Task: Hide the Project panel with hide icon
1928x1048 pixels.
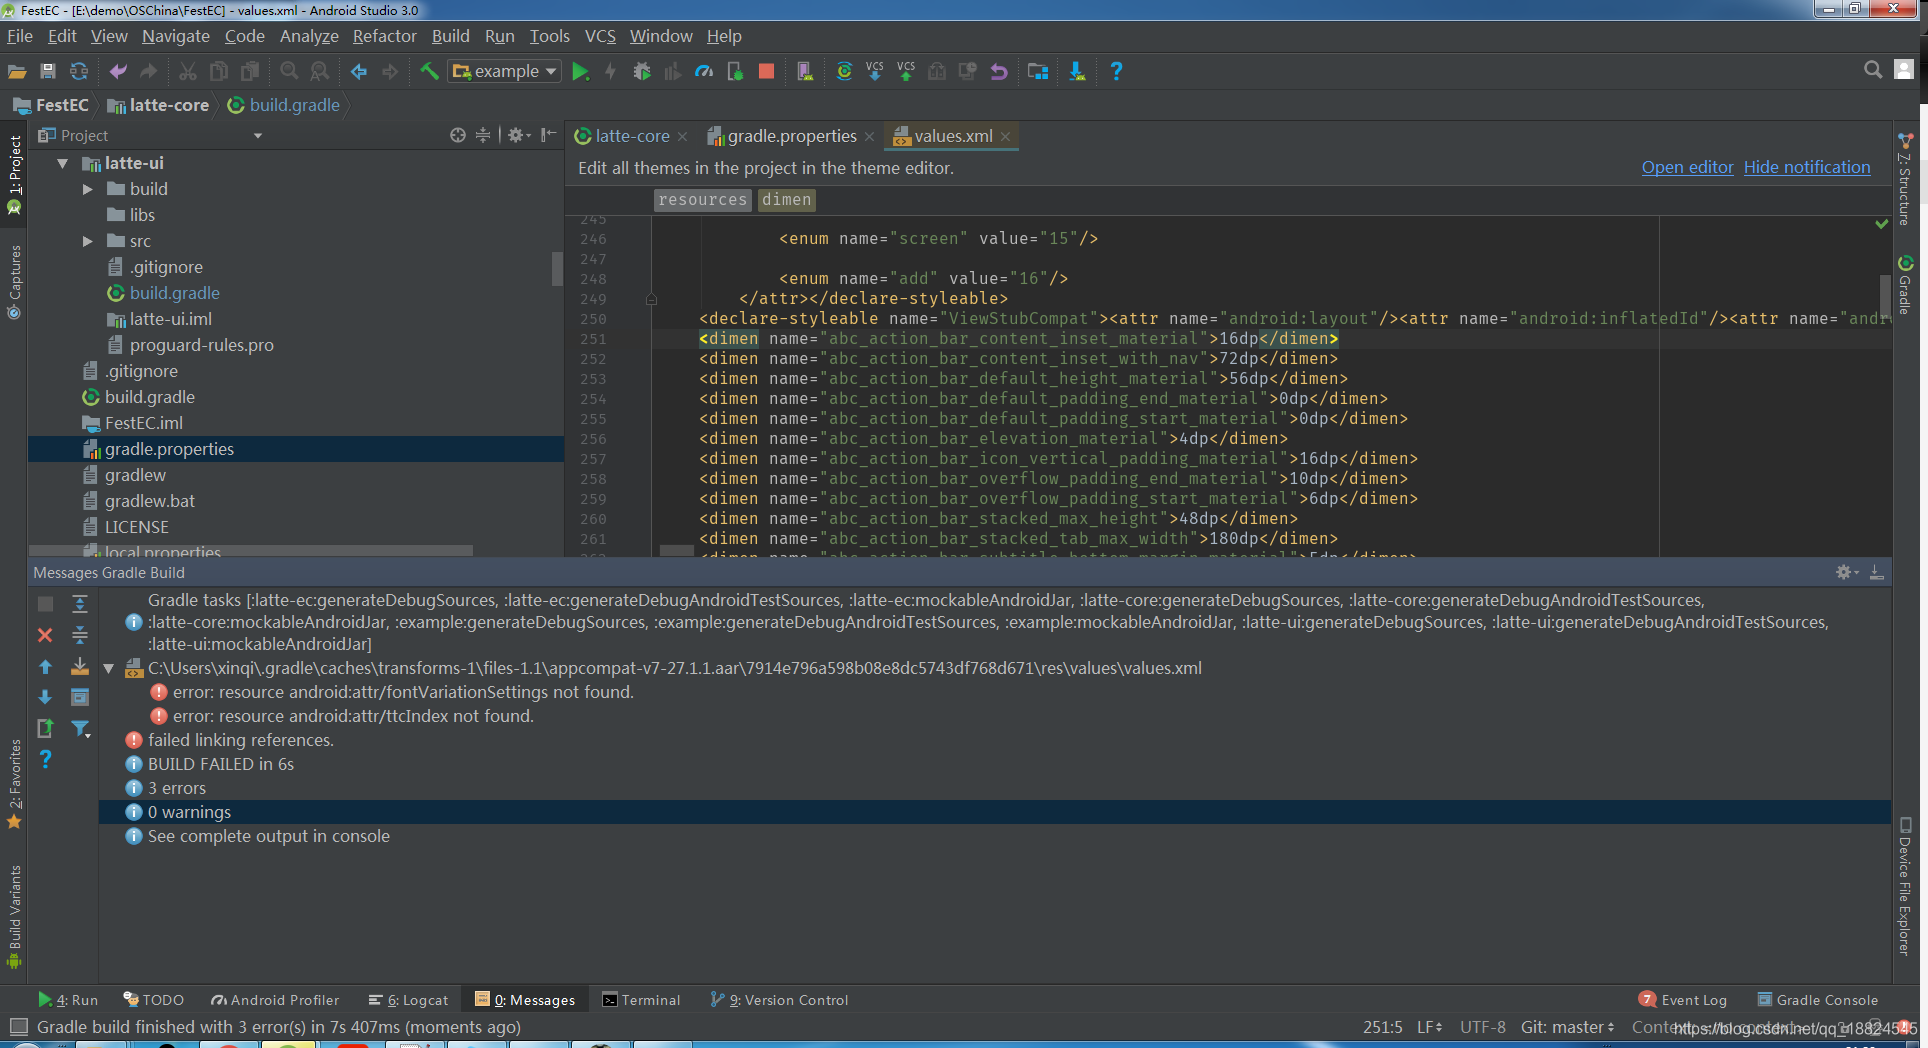Action: (x=548, y=135)
